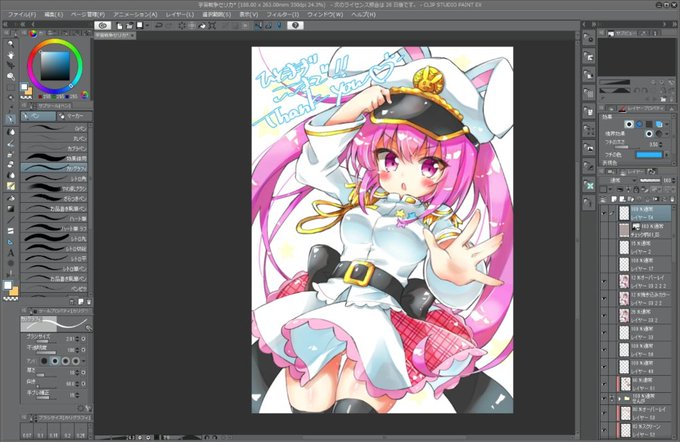This screenshot has height=442, width=680.
Task: Open the 通常 blending mode dropdown
Action: point(619,180)
